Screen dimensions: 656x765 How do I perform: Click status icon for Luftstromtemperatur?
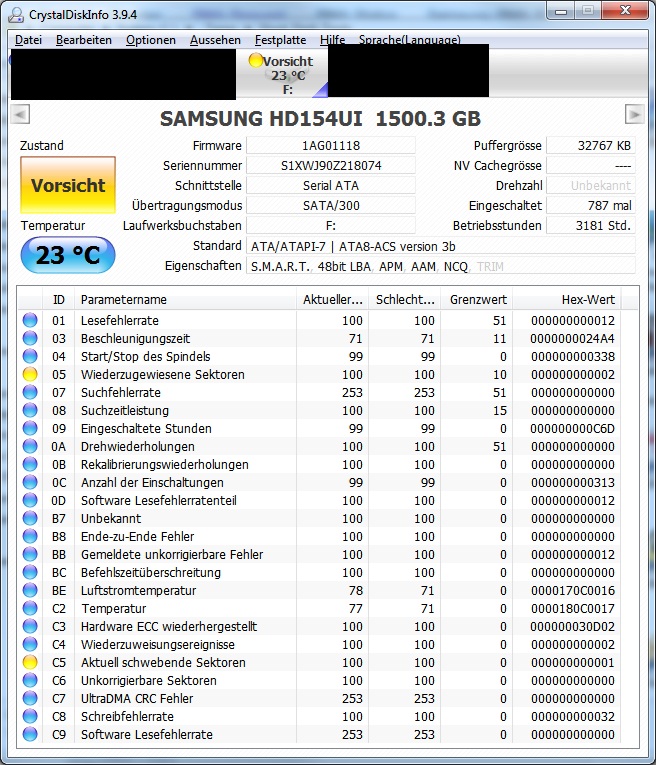(30, 590)
